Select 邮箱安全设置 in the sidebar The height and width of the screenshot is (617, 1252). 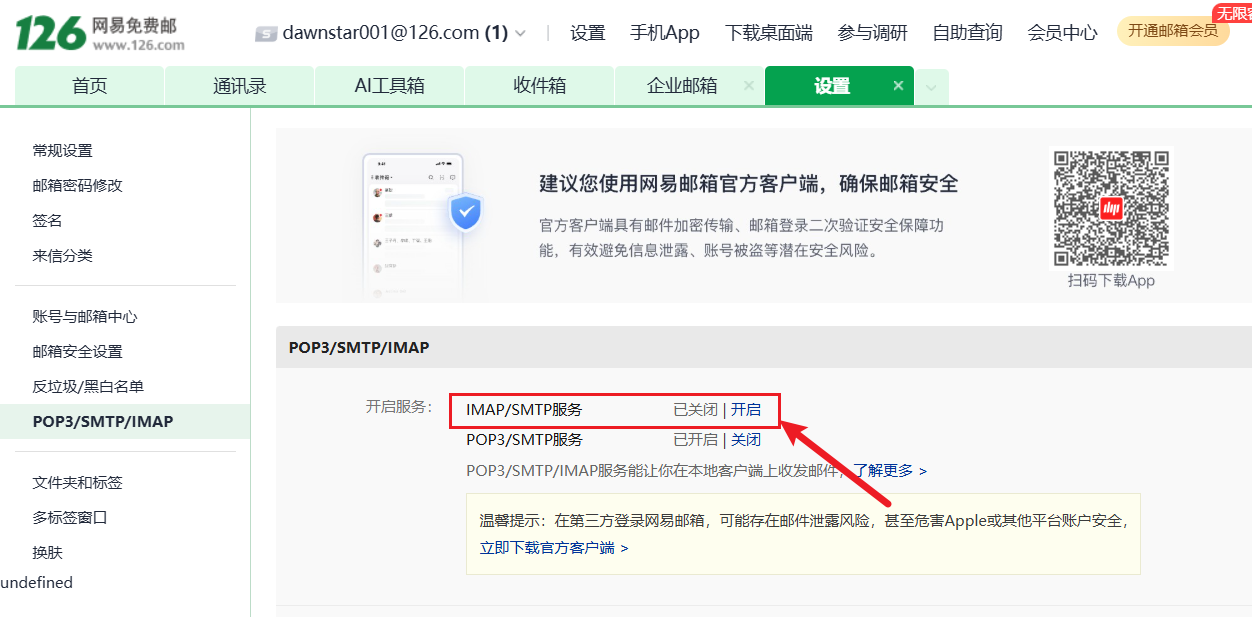point(77,352)
